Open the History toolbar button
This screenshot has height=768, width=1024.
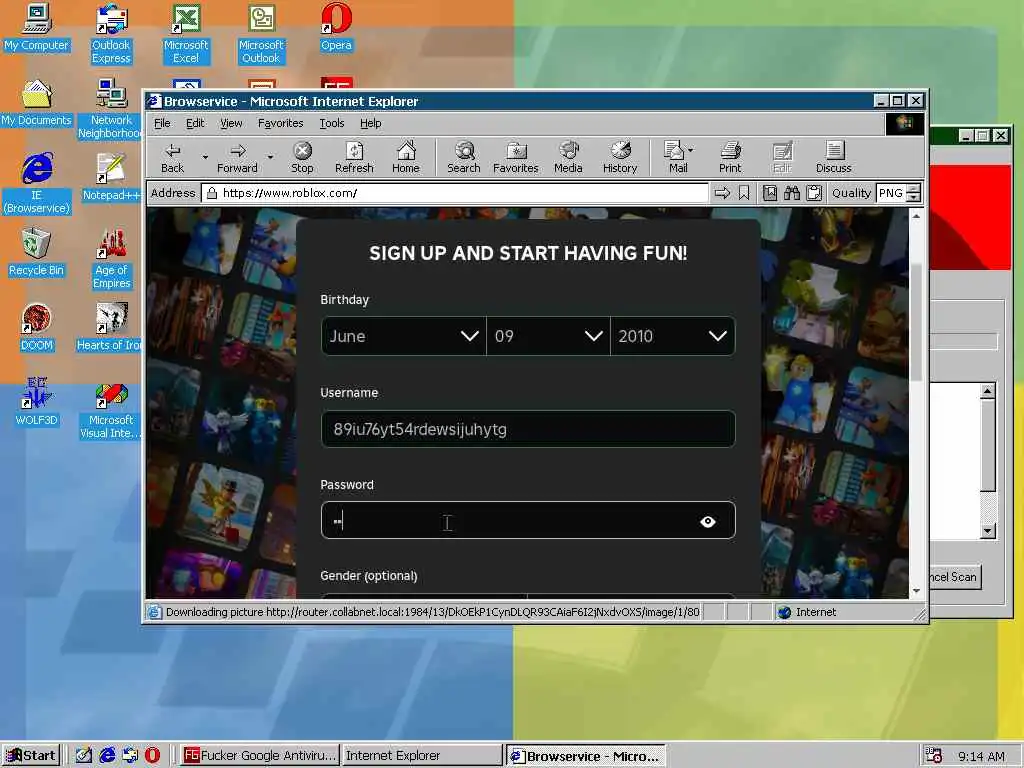coord(620,158)
